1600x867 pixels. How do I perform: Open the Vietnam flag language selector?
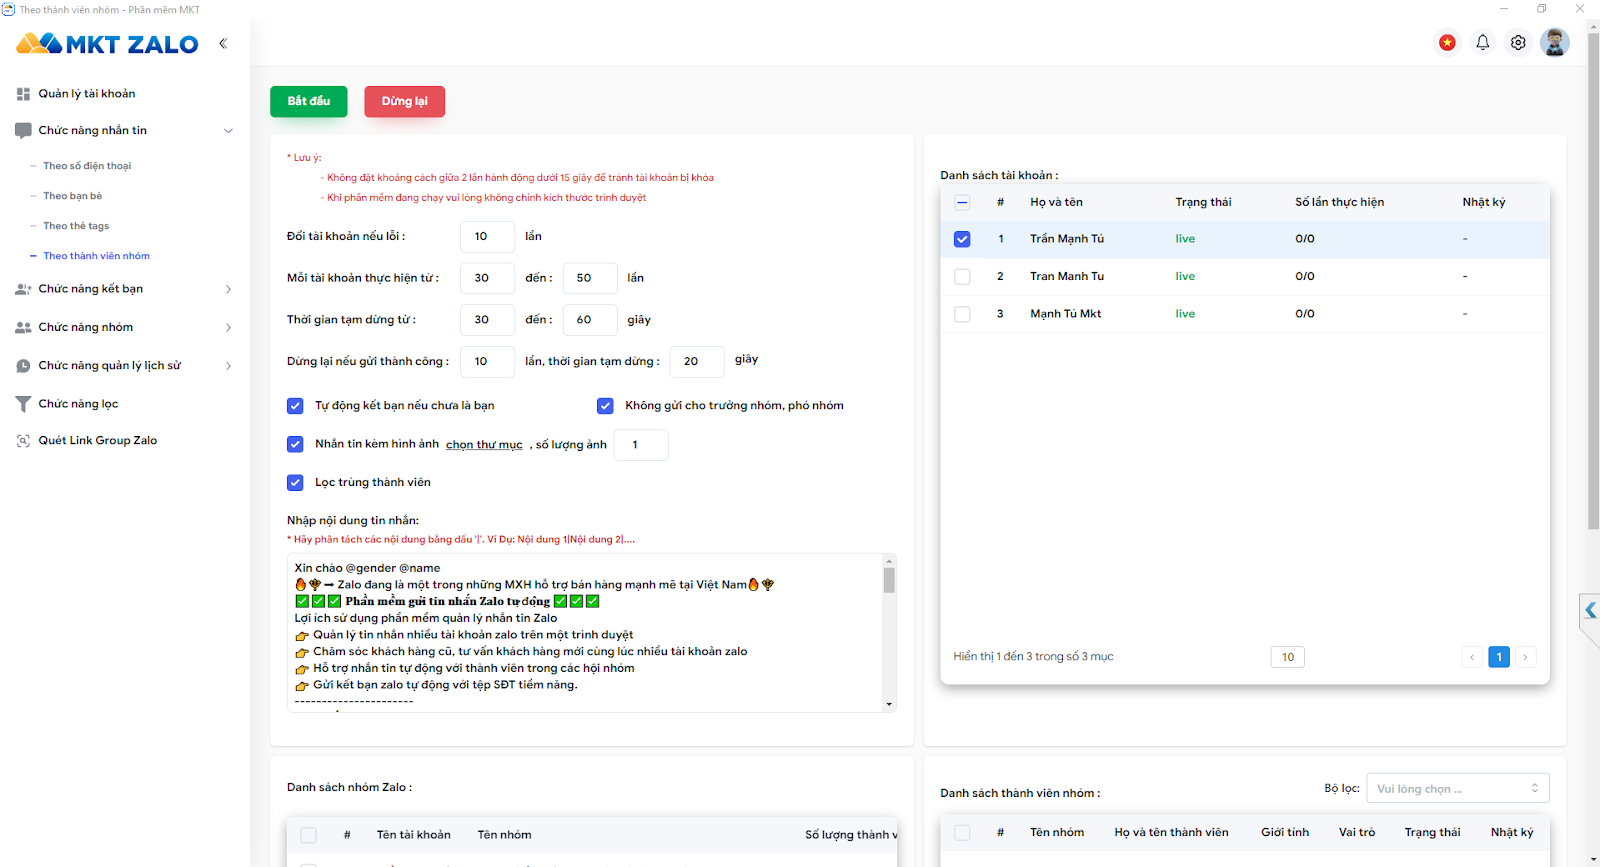(x=1447, y=42)
